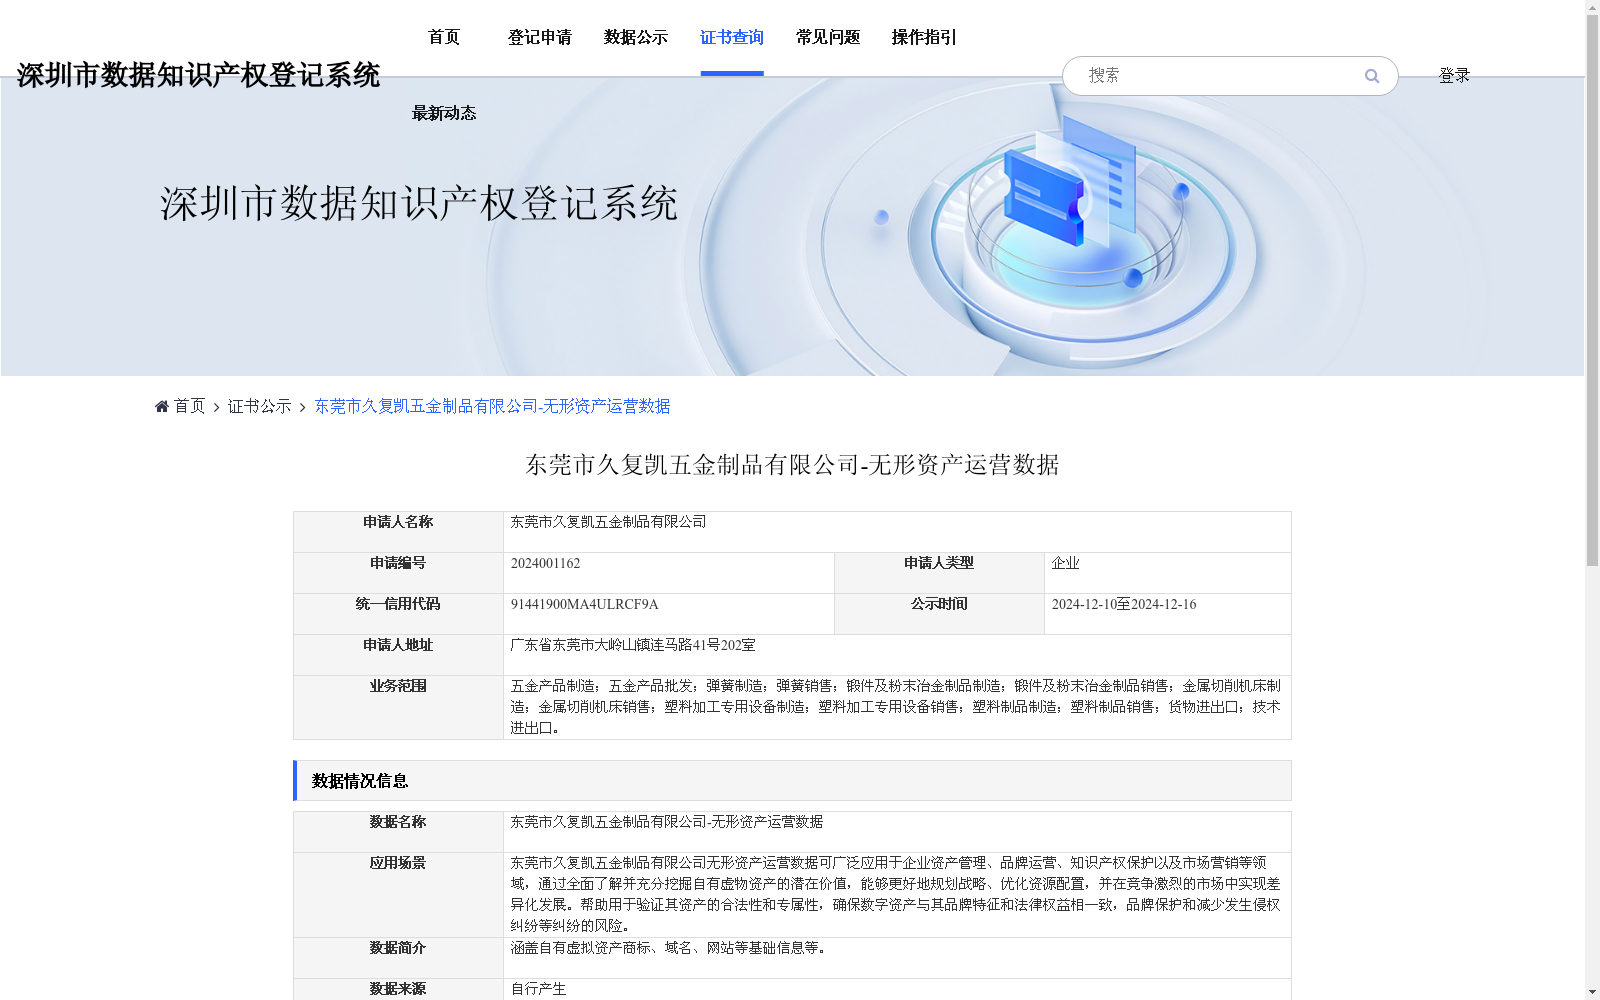Click the scrollbar up arrow
This screenshot has height=1000, width=1600.
pos(1592,8)
